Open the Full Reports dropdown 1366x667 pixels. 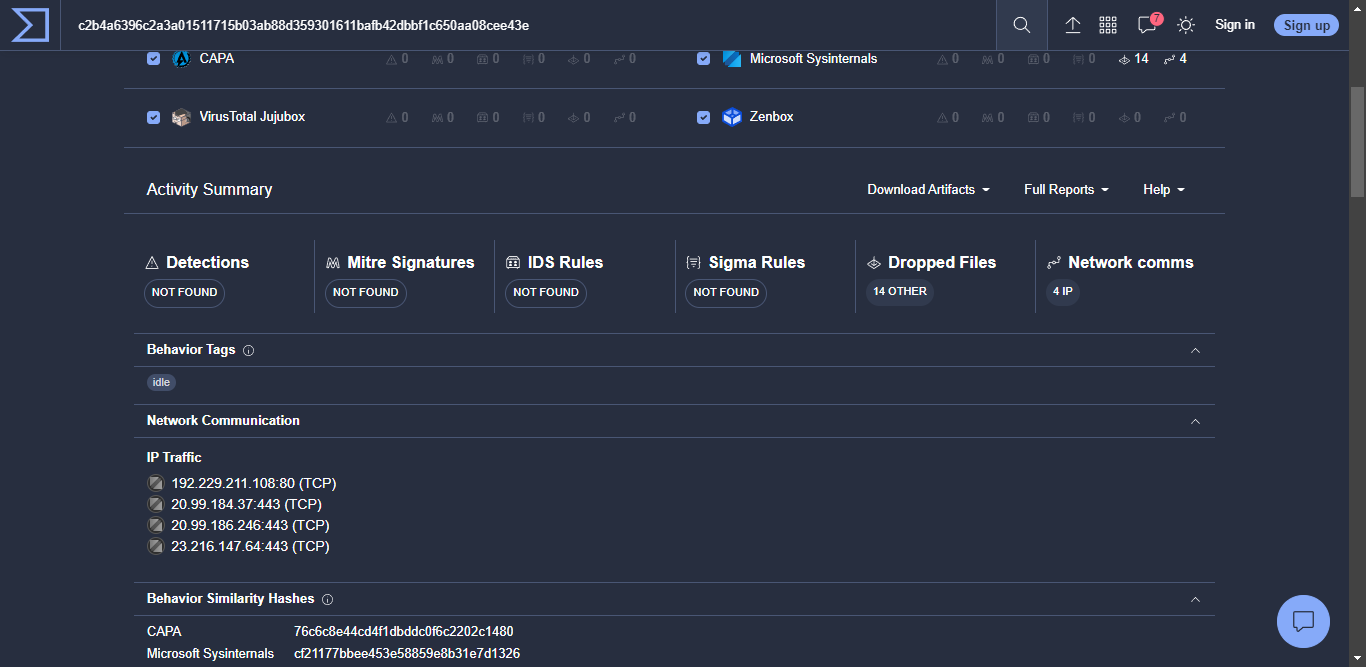tap(1066, 190)
